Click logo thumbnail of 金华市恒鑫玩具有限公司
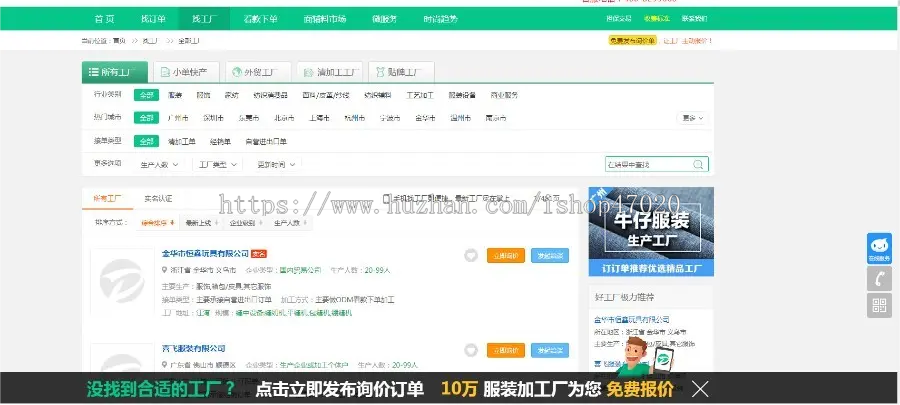This screenshot has width=900, height=405. (122, 282)
